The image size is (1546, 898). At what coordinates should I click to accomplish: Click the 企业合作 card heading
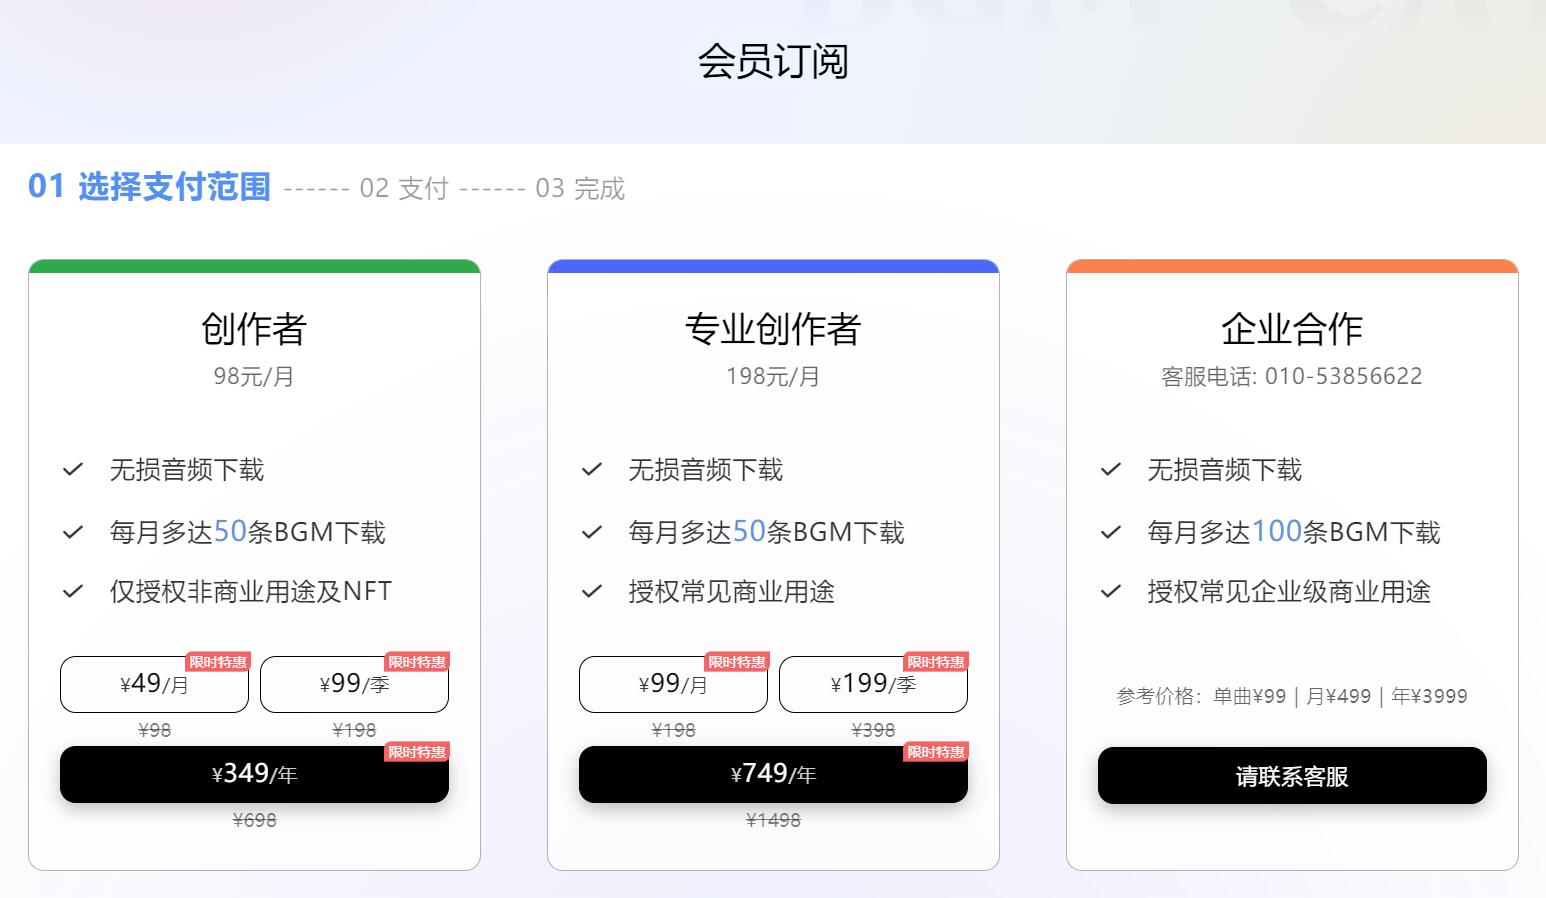(x=1292, y=328)
